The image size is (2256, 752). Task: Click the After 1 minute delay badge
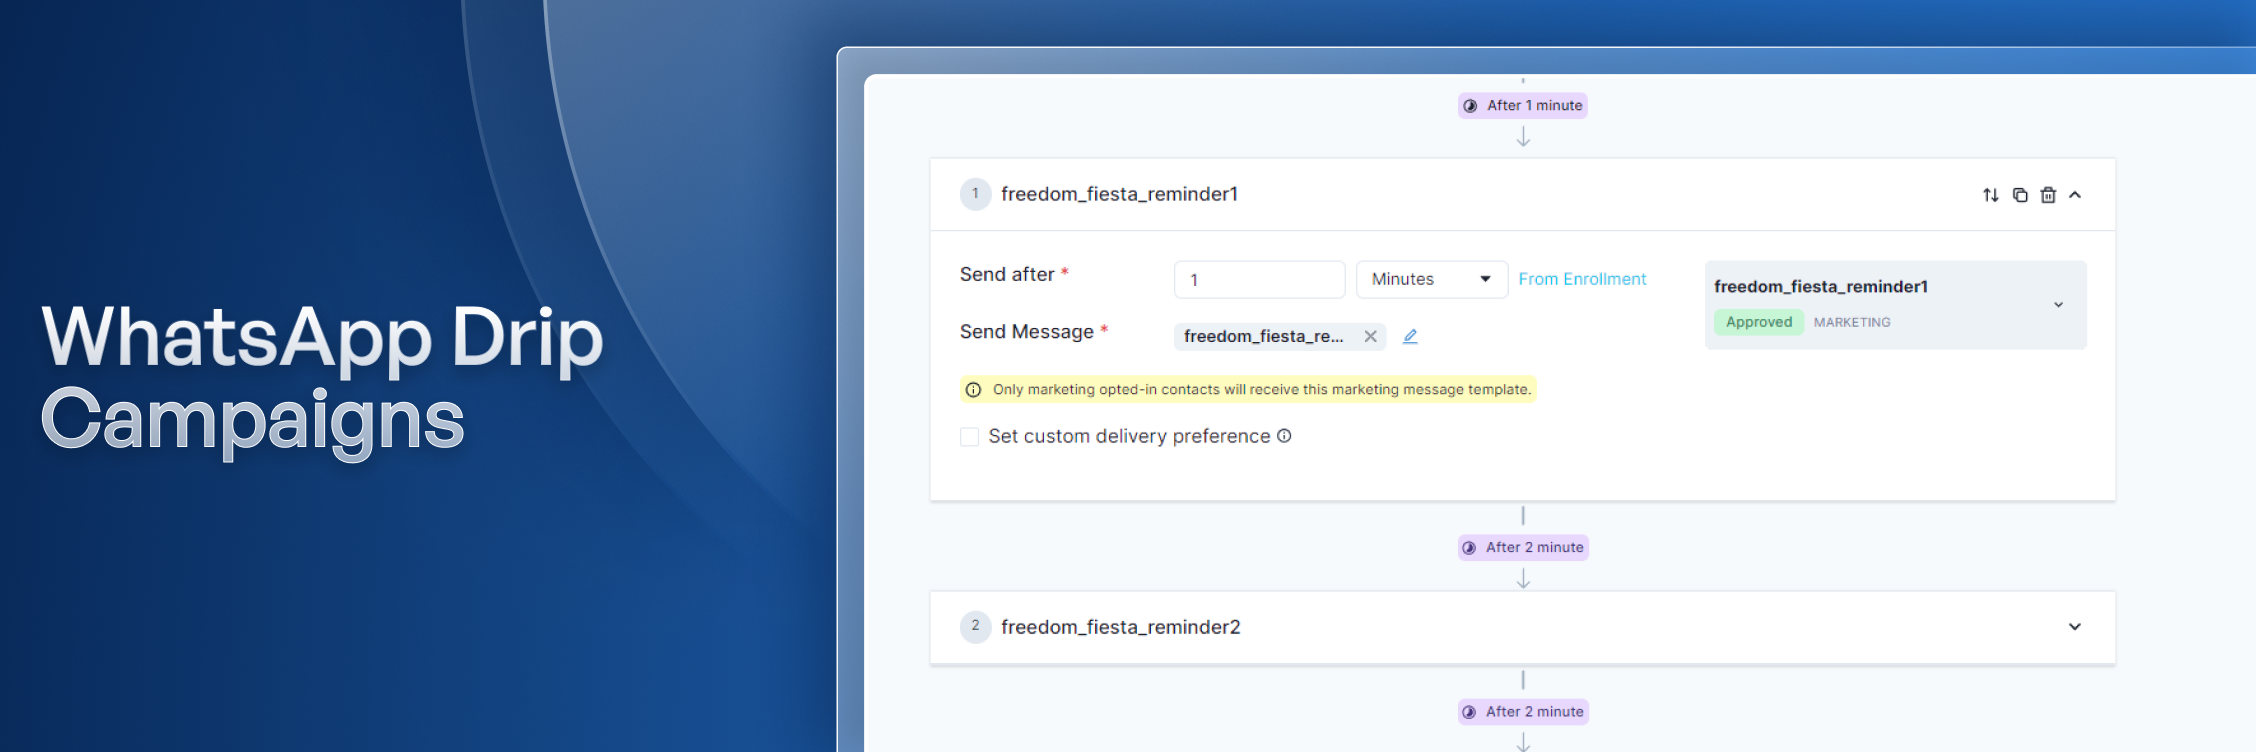pyautogui.click(x=1523, y=106)
